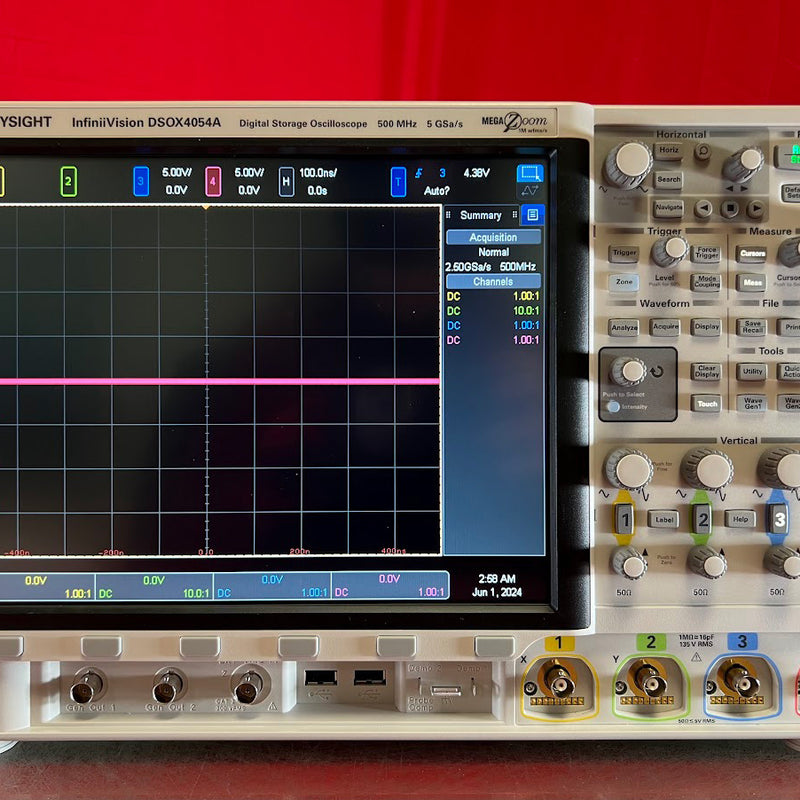The width and height of the screenshot is (800, 800).
Task: Push the Label button
Action: tap(663, 519)
